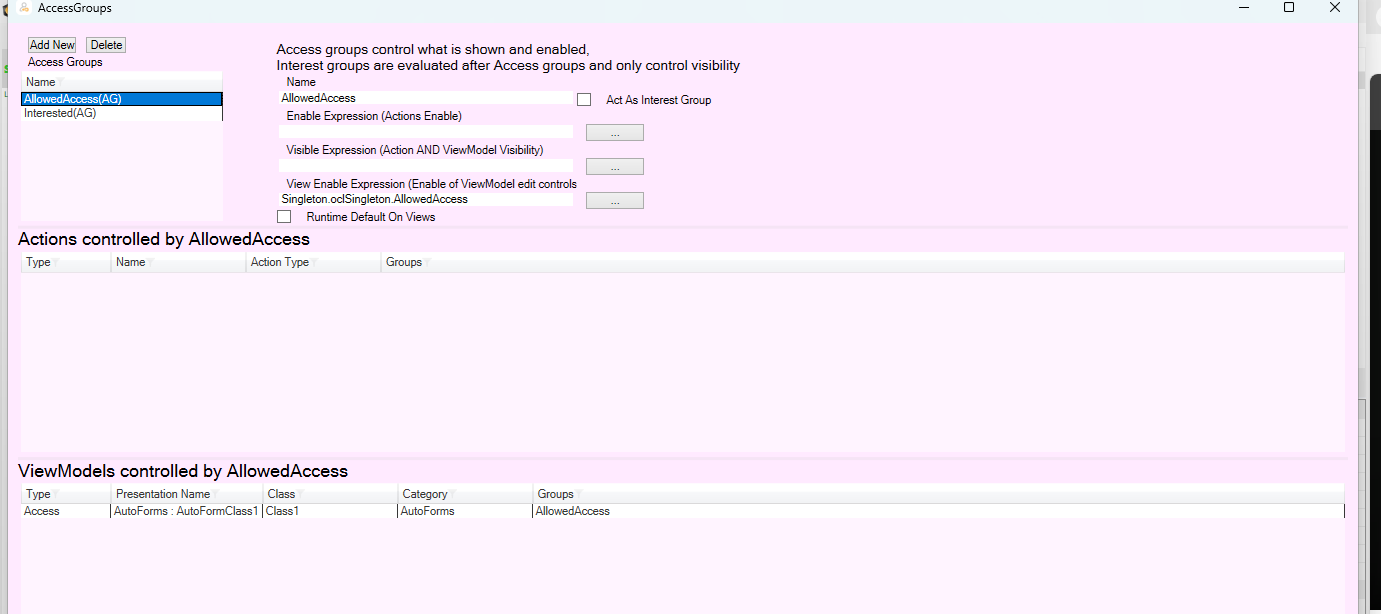Image resolution: width=1381 pixels, height=614 pixels.
Task: Select the Class1 cell
Action: [330, 511]
